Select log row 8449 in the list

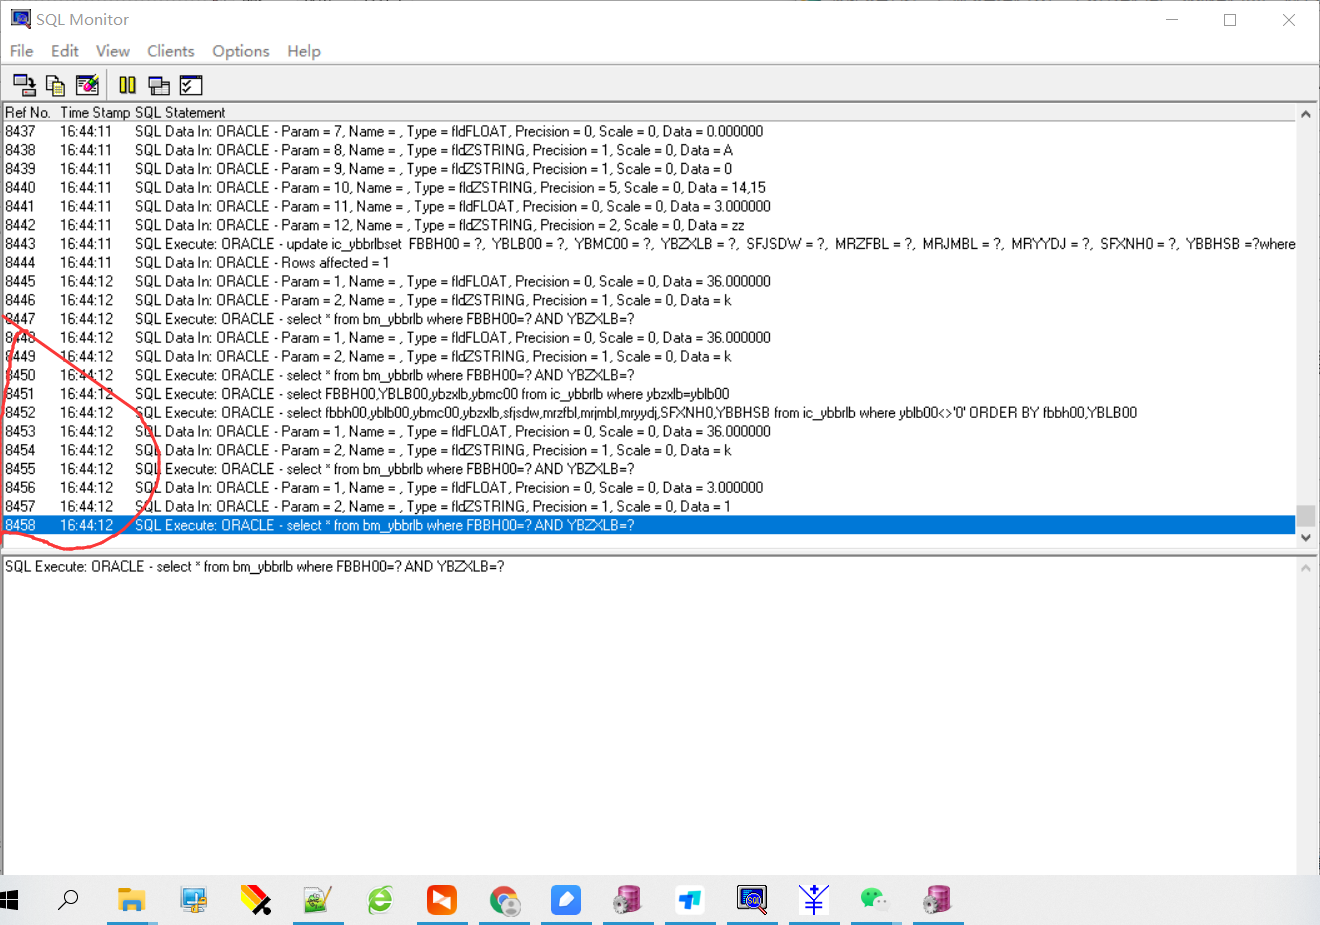pos(650,357)
